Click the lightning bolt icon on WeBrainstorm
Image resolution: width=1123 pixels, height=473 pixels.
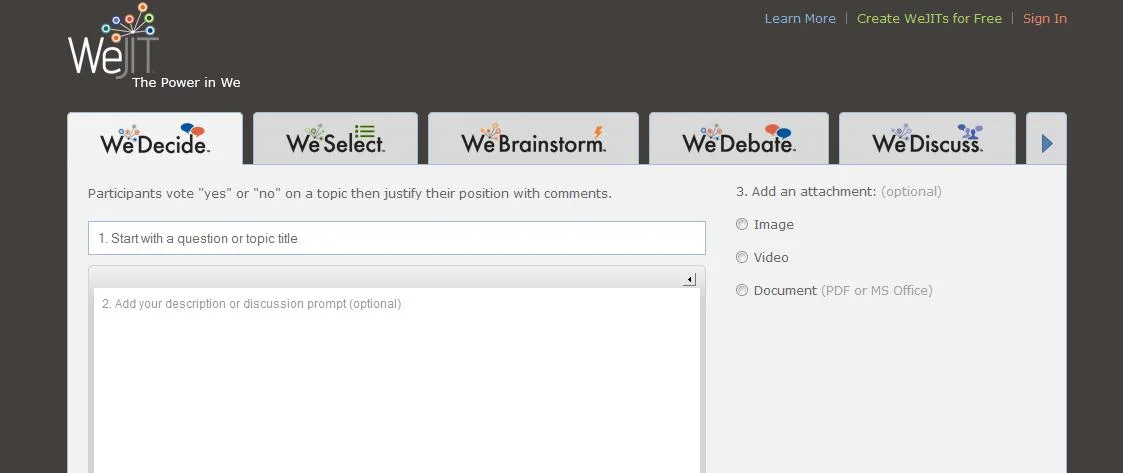(598, 132)
